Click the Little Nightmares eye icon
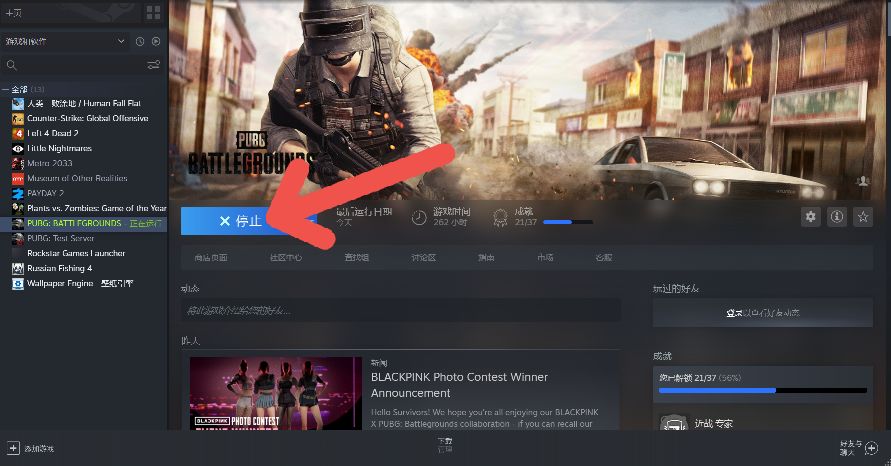Viewport: 891px width, 466px height. pyautogui.click(x=18, y=148)
